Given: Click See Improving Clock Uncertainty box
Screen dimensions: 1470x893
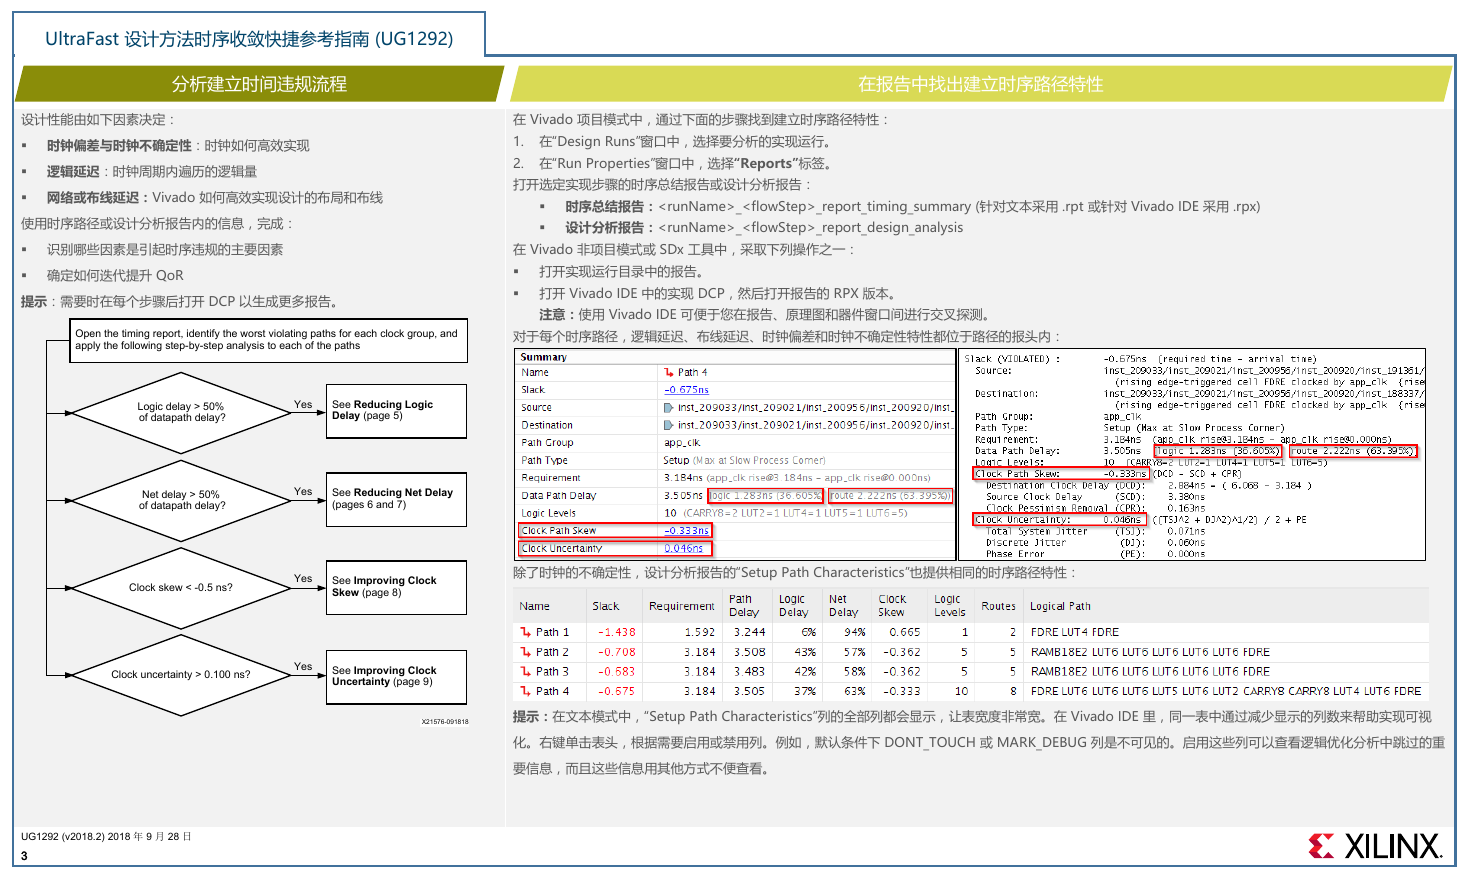Looking at the screenshot, I should tap(396, 677).
